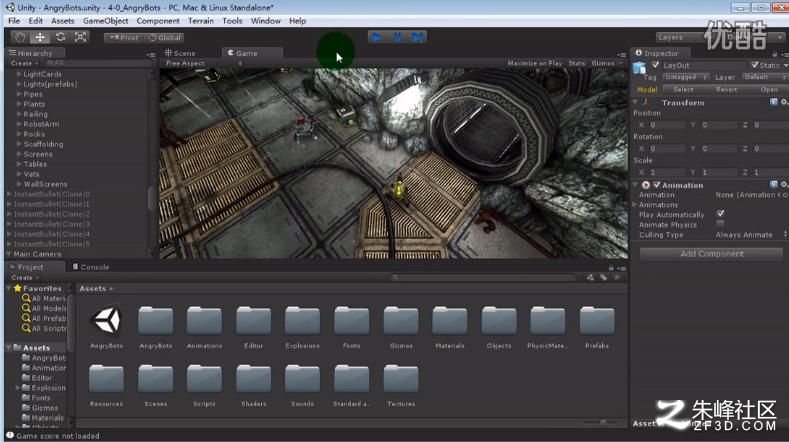Open the Free Aspect dropdown
This screenshot has height=442, width=789.
[x=204, y=63]
